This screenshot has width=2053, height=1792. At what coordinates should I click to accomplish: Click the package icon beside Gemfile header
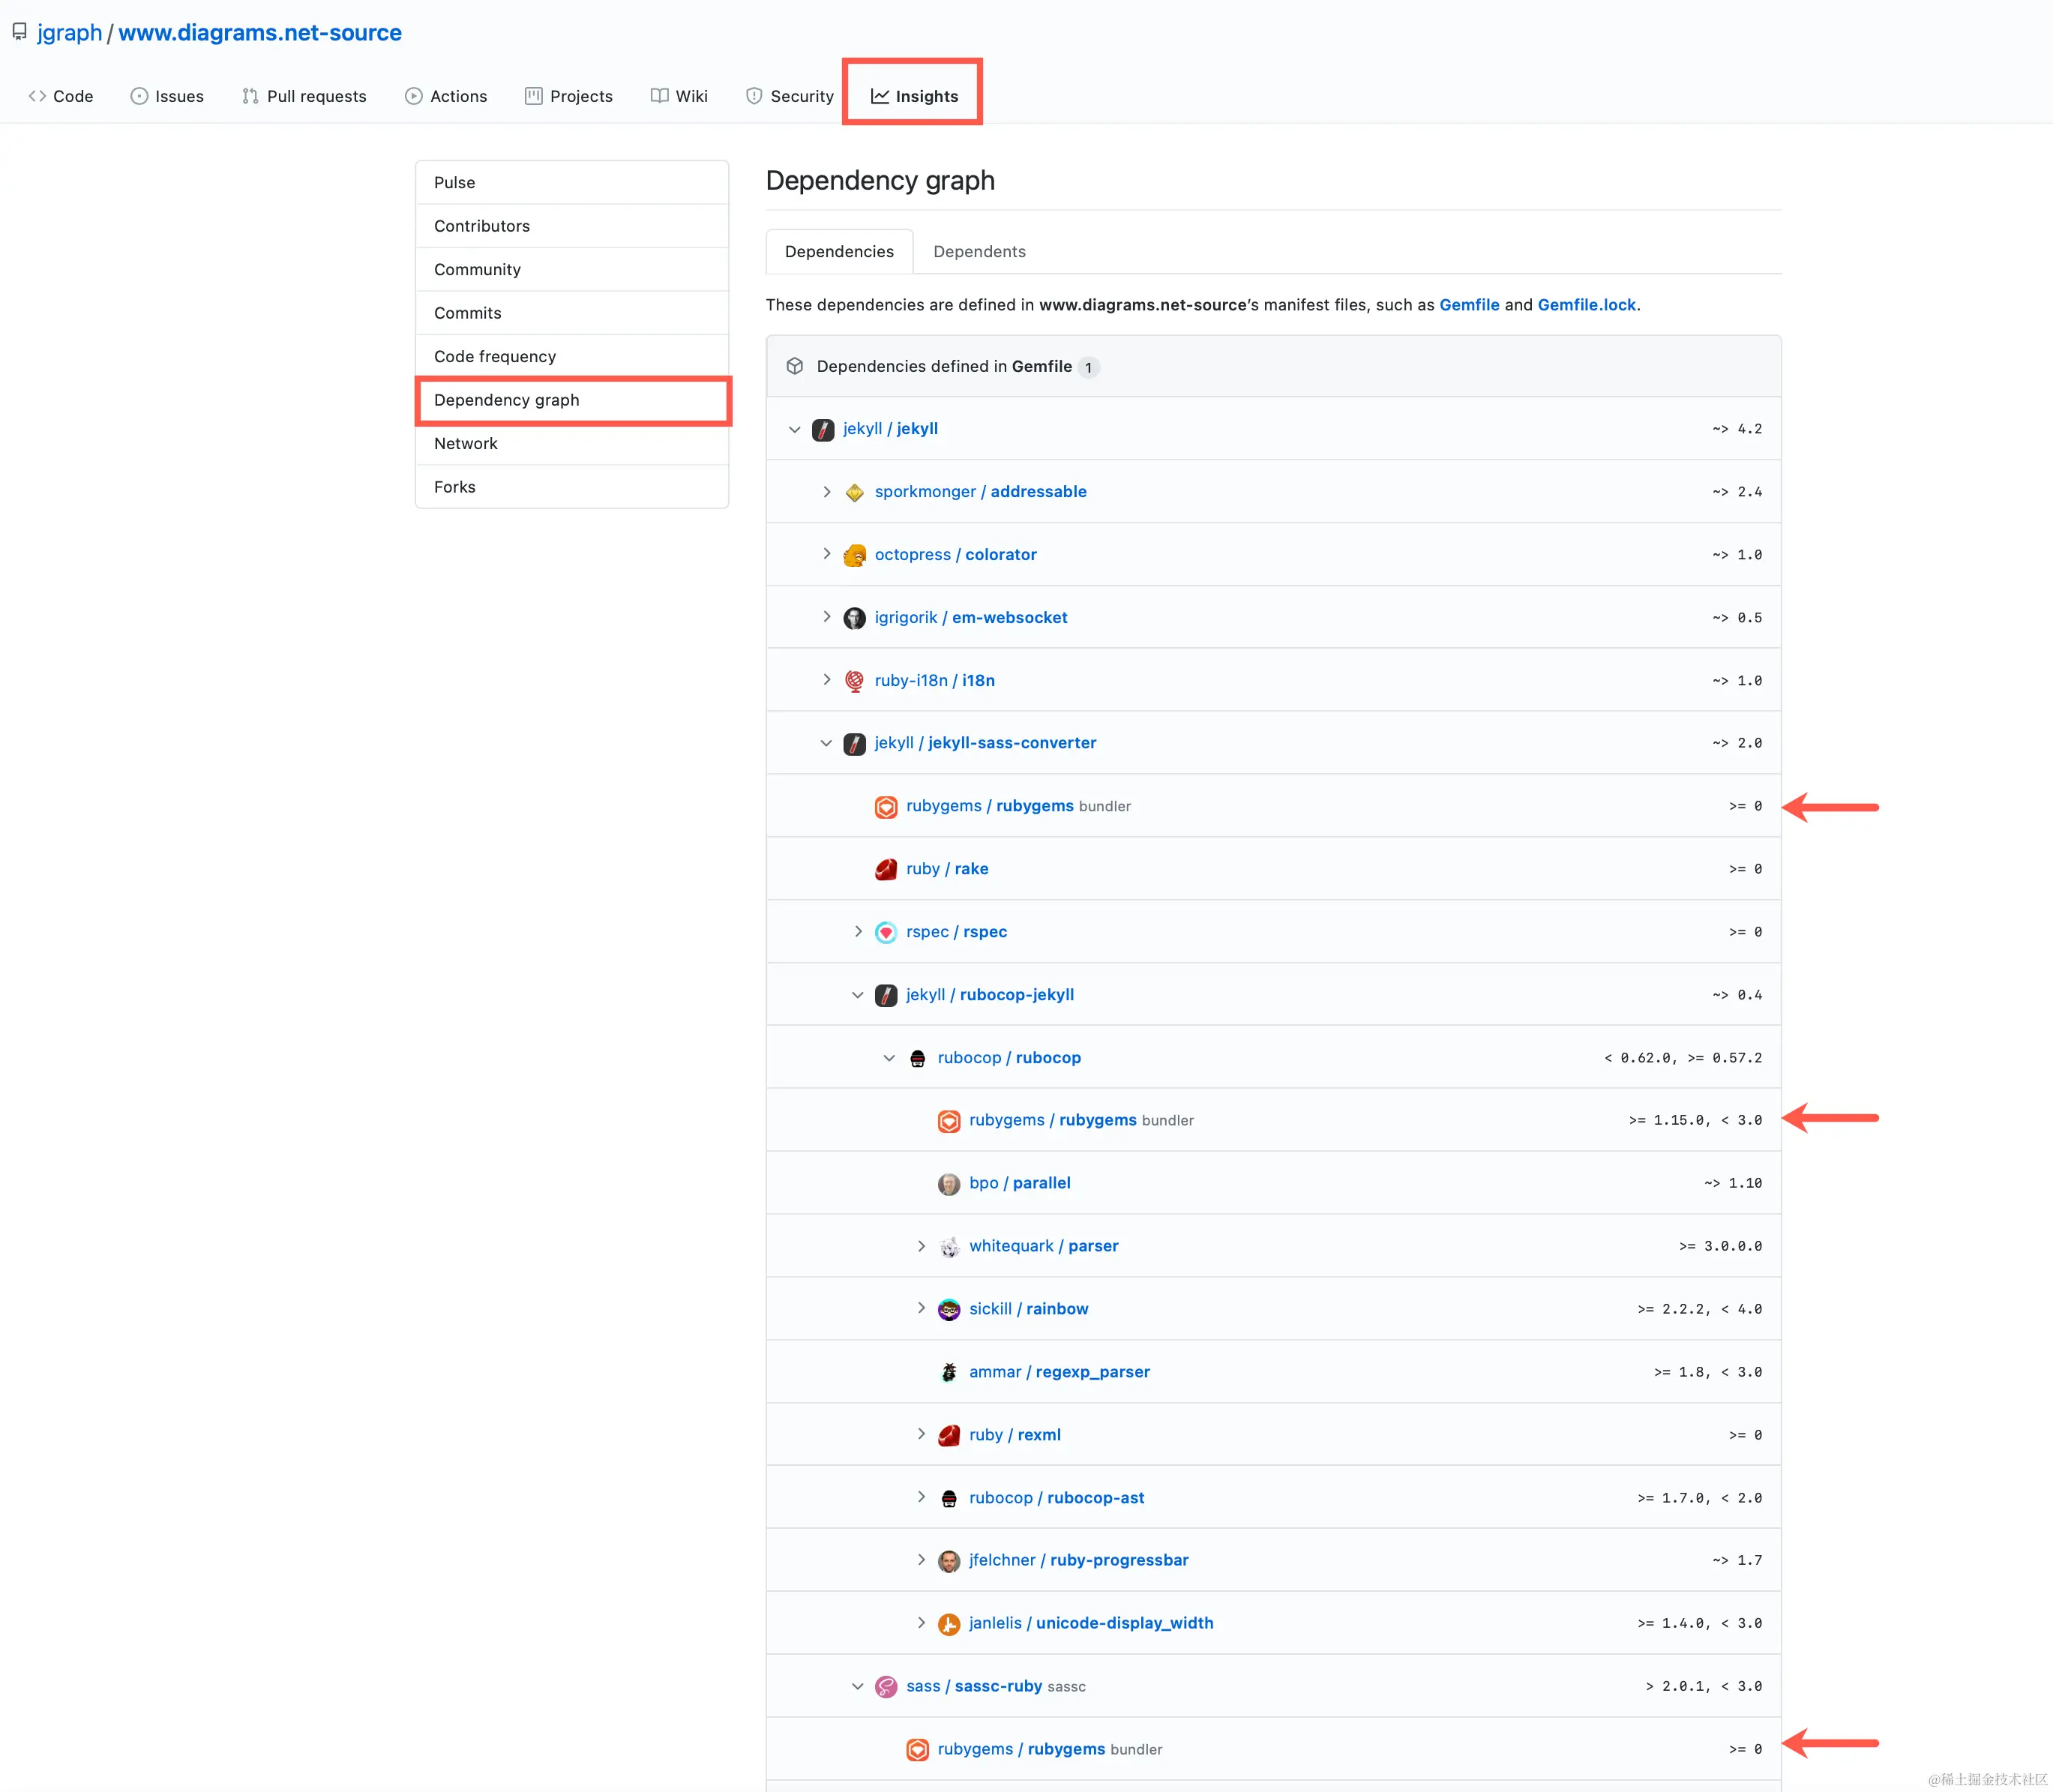click(794, 366)
